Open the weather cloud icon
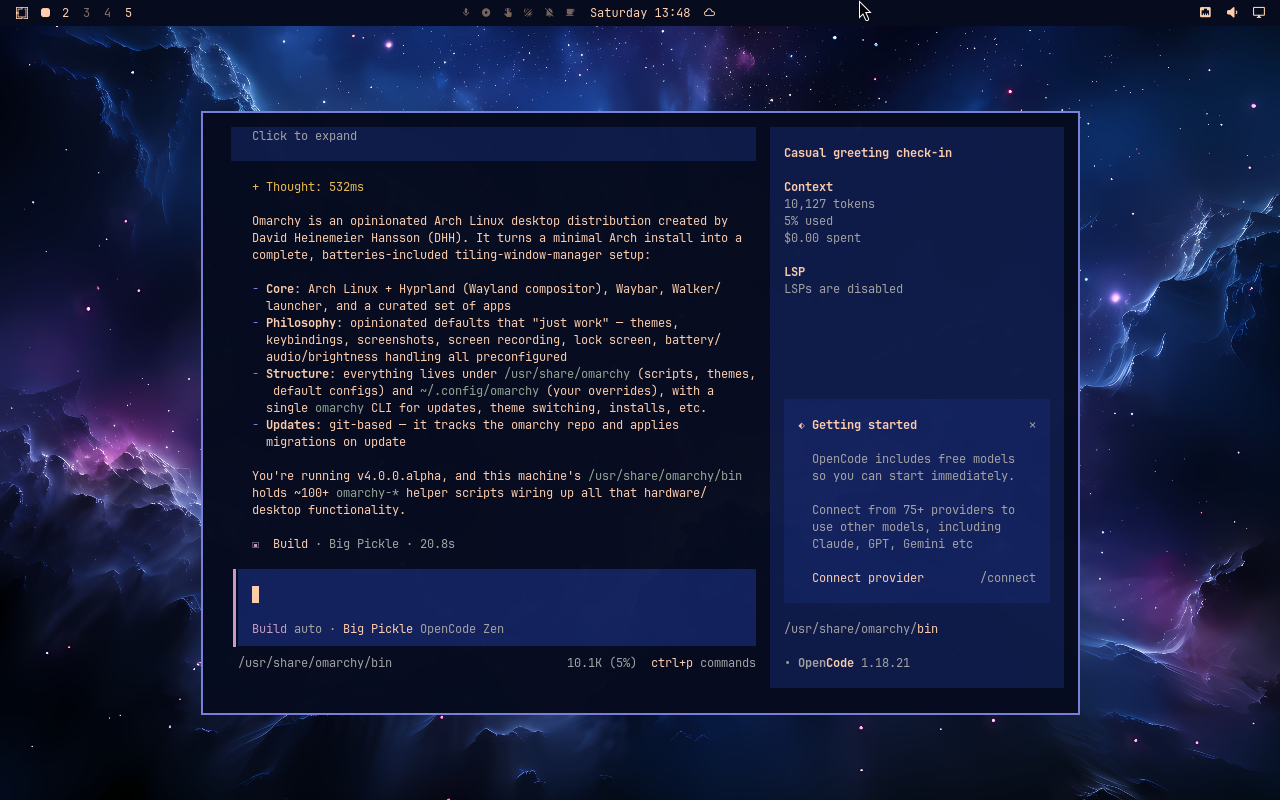 pyautogui.click(x=710, y=13)
